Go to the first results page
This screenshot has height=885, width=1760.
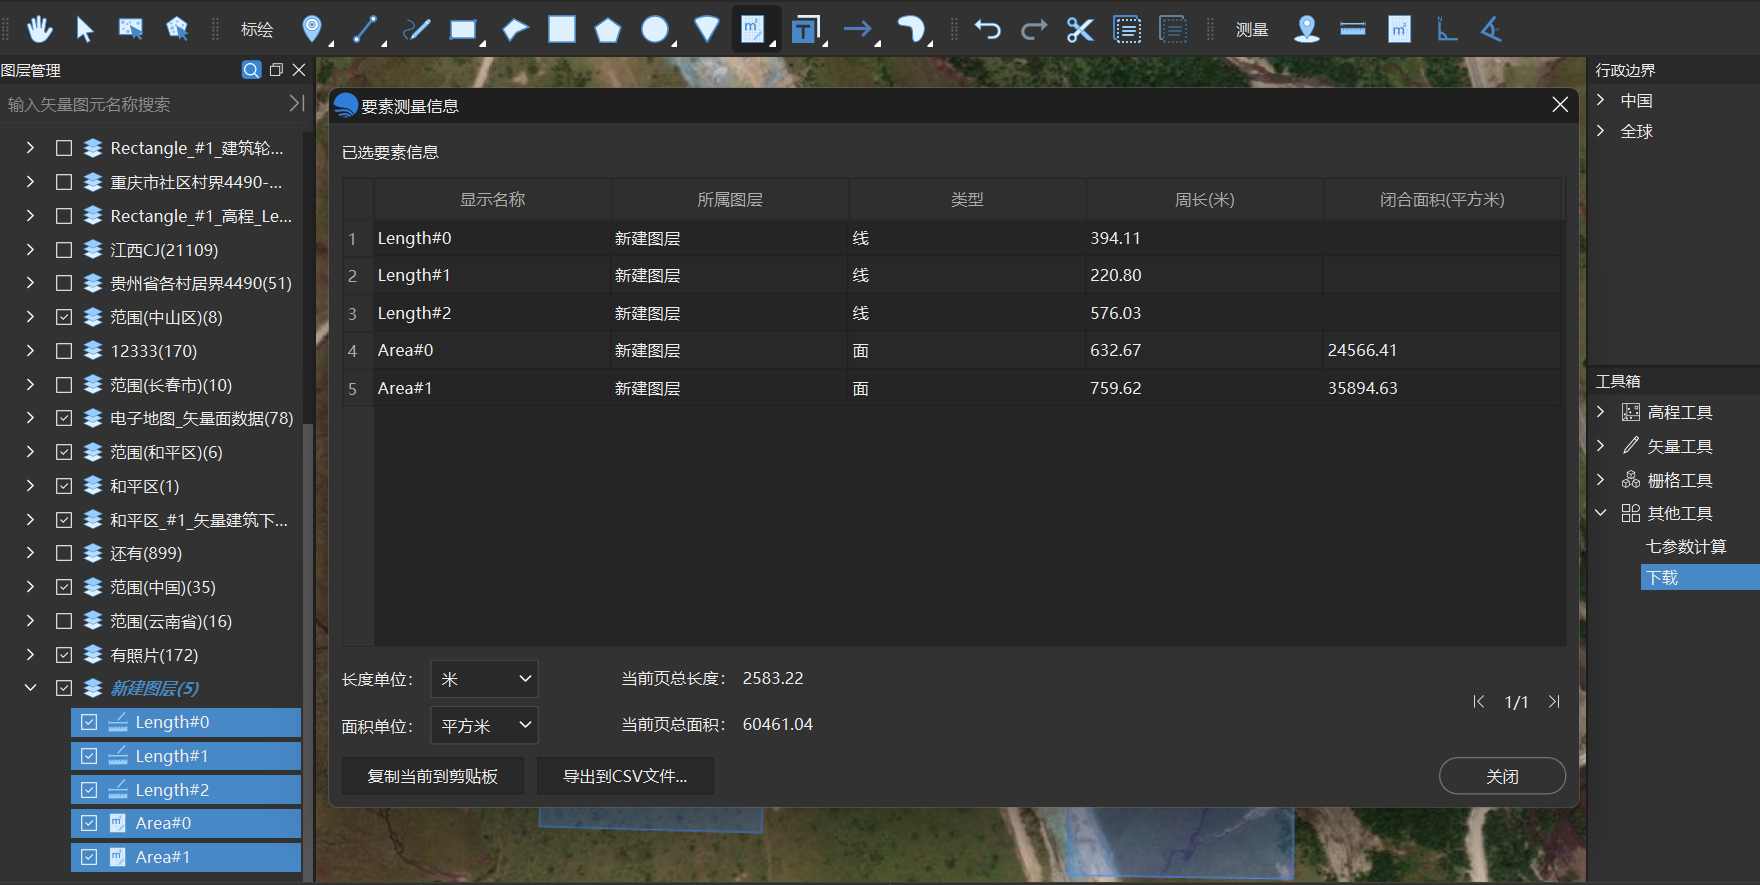click(1479, 702)
